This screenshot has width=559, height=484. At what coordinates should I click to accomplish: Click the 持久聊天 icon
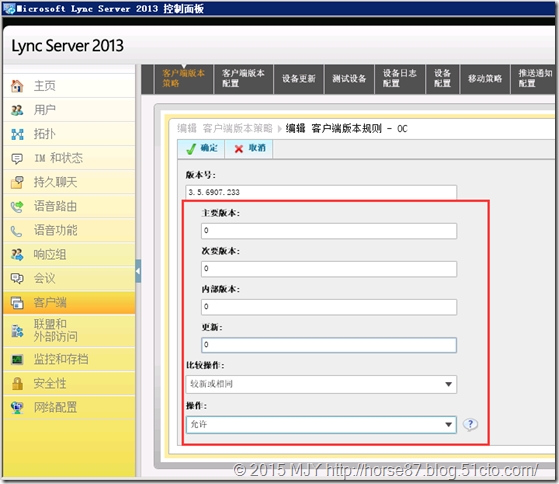[17, 182]
